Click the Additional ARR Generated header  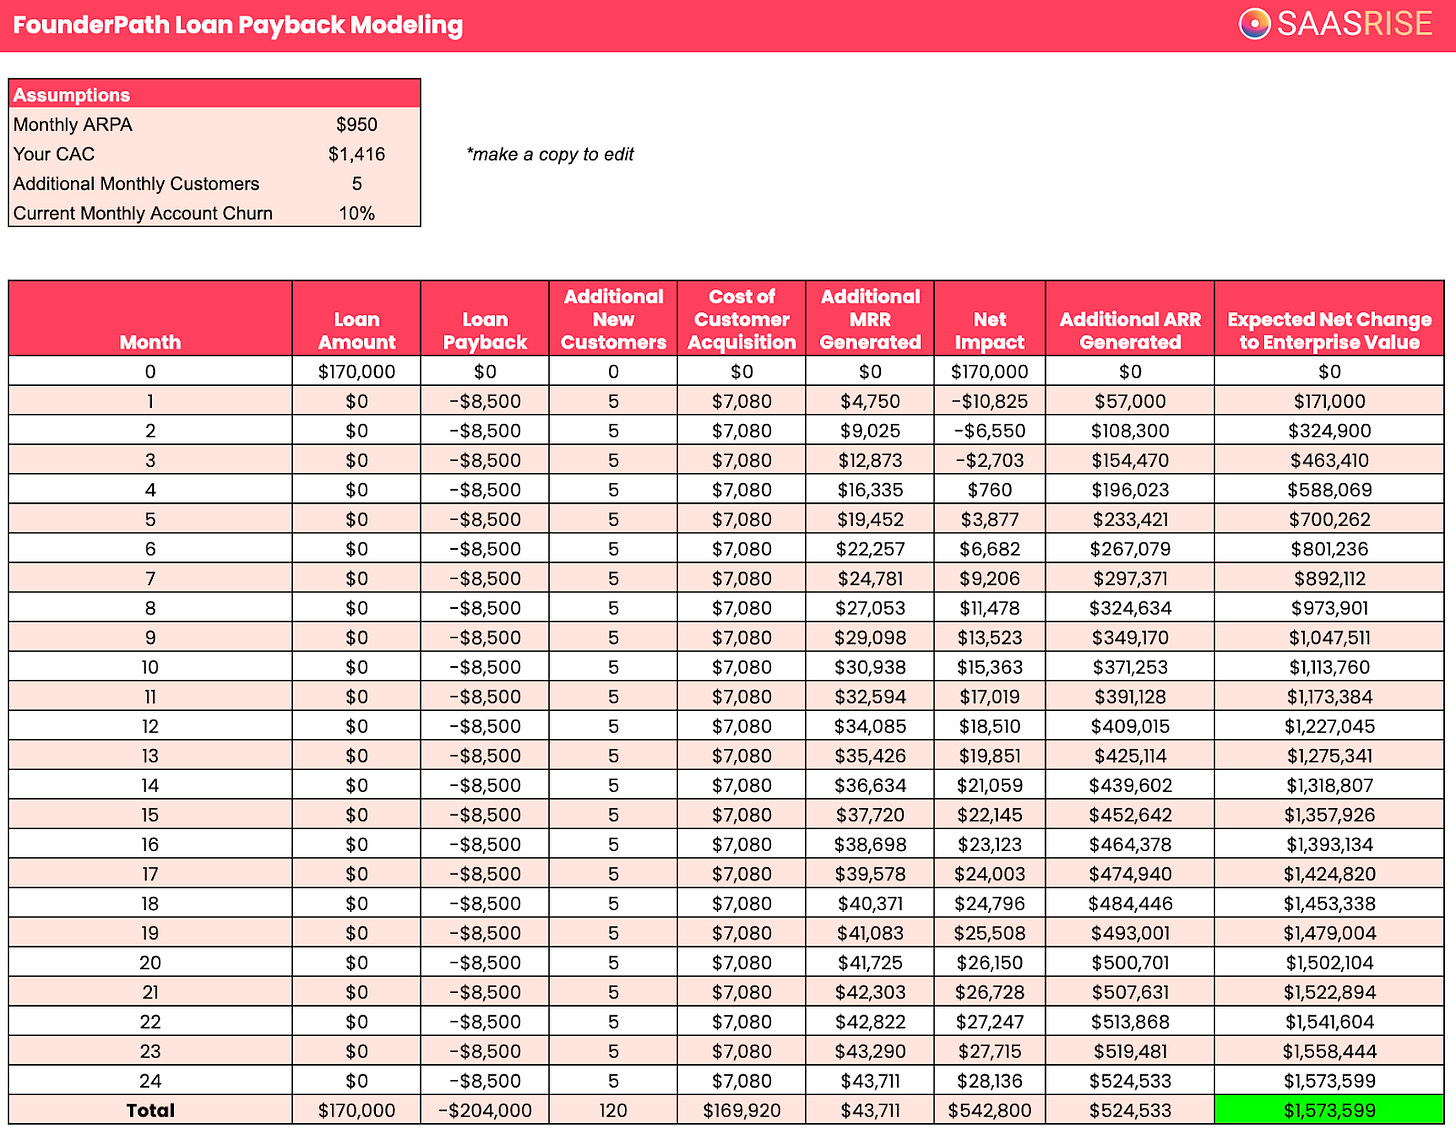tap(1130, 319)
